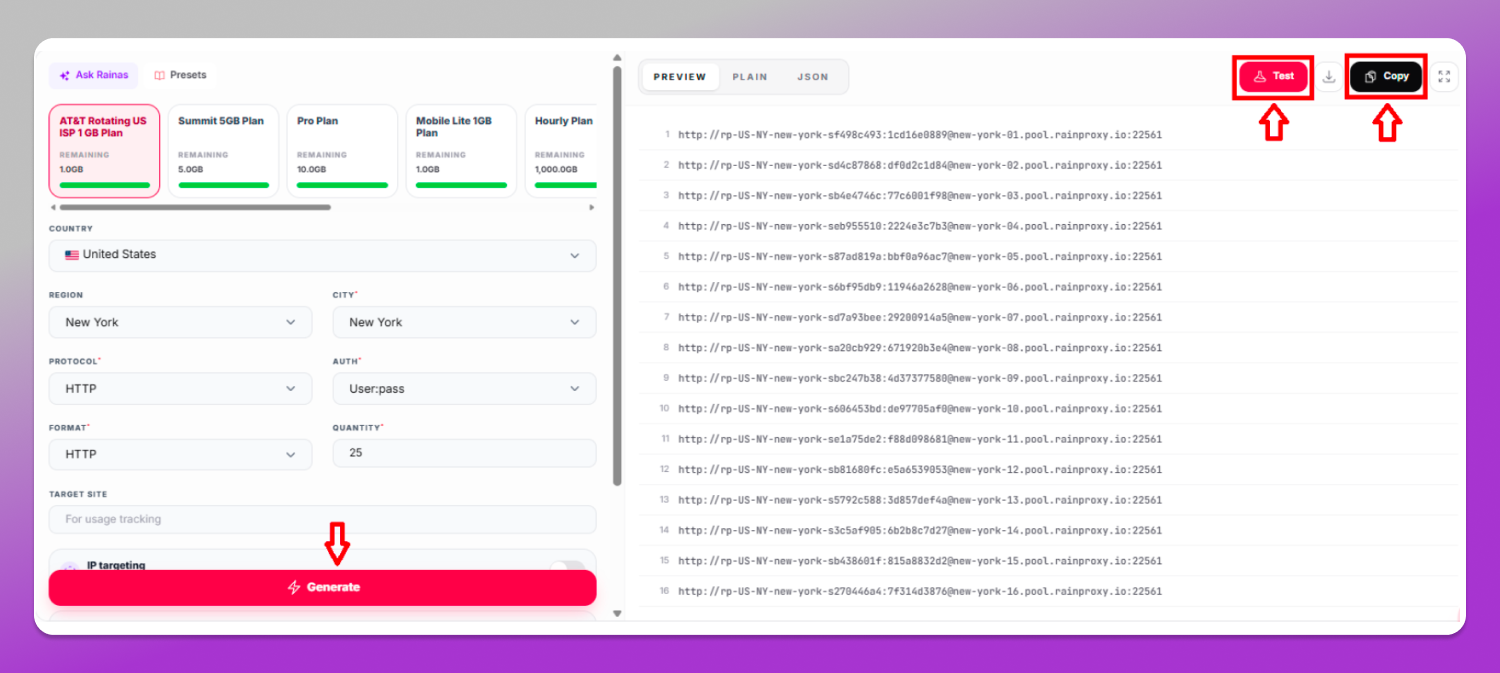The height and width of the screenshot is (673, 1500).
Task: Open the Protocol dropdown
Action: tap(180, 388)
